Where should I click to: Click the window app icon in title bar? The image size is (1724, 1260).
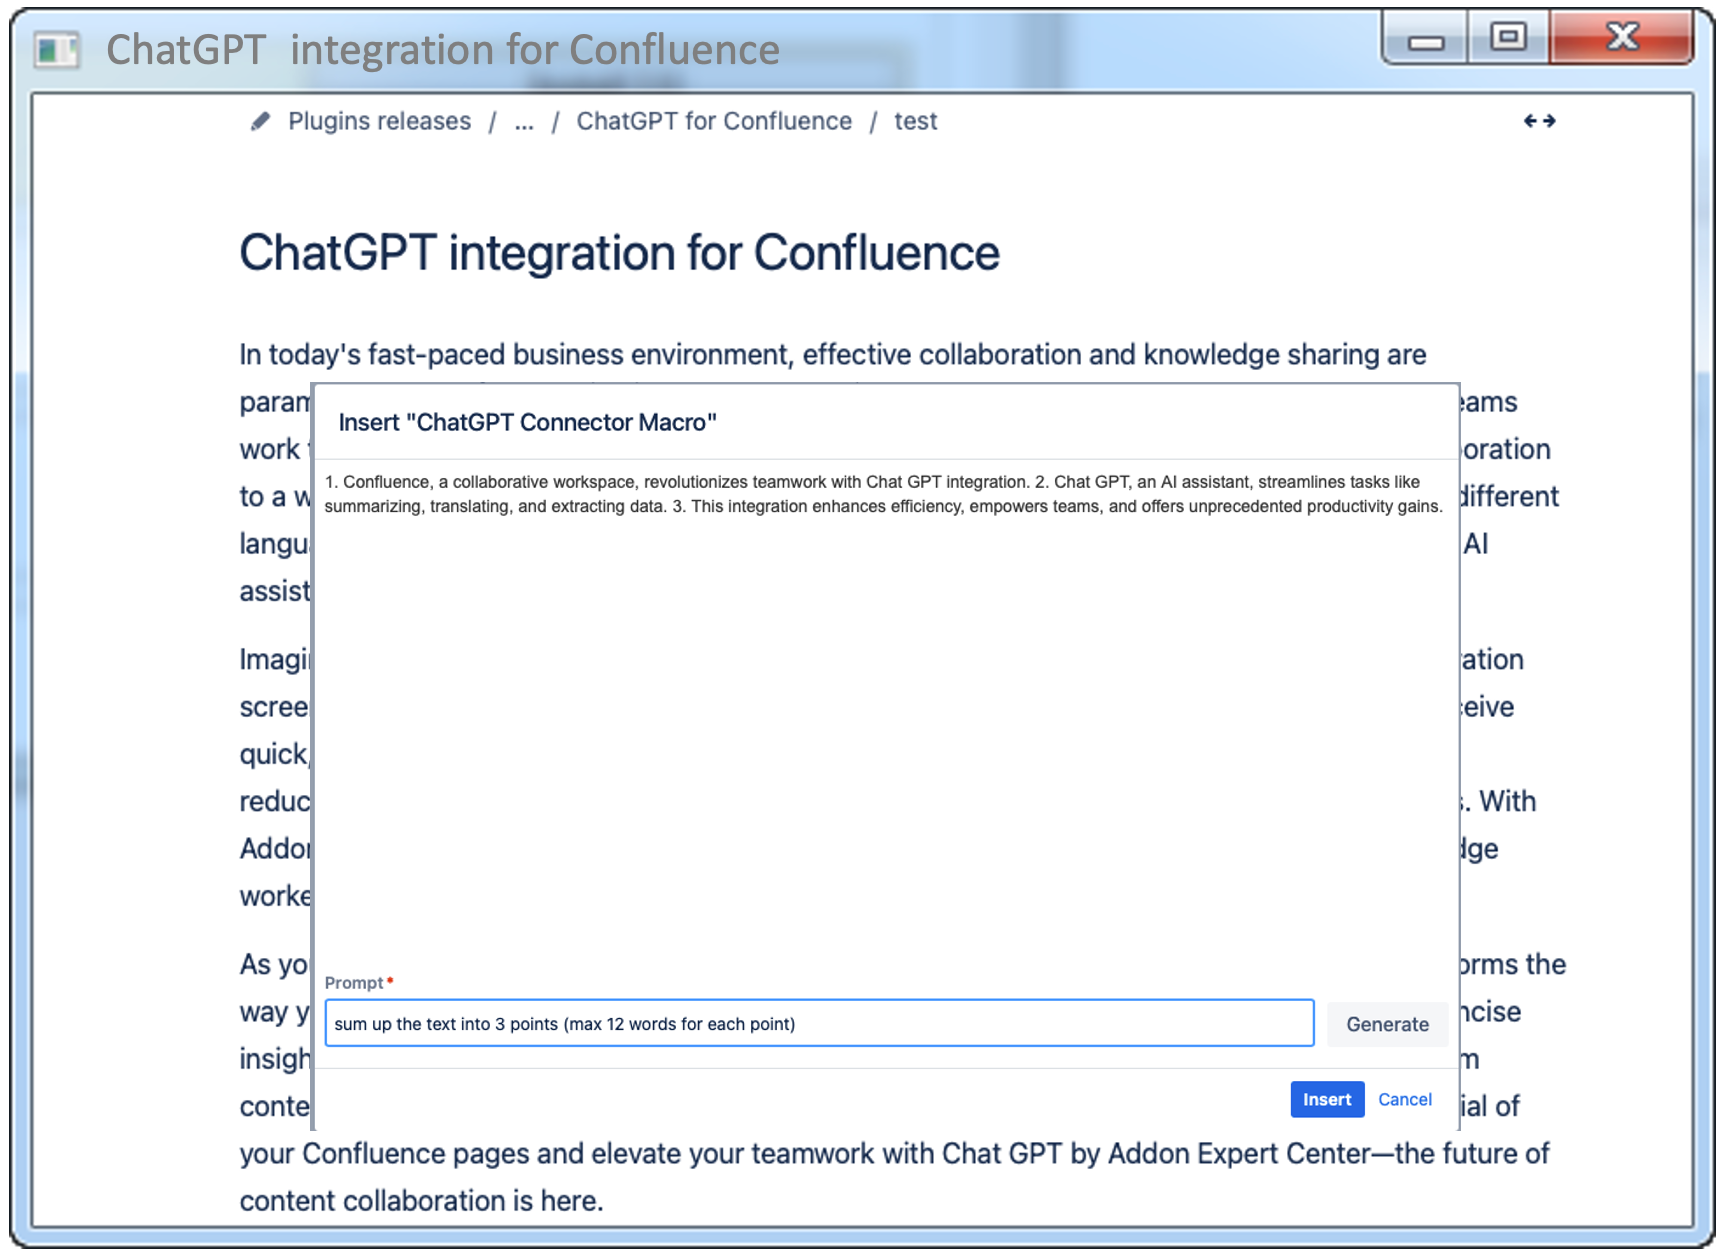(56, 49)
